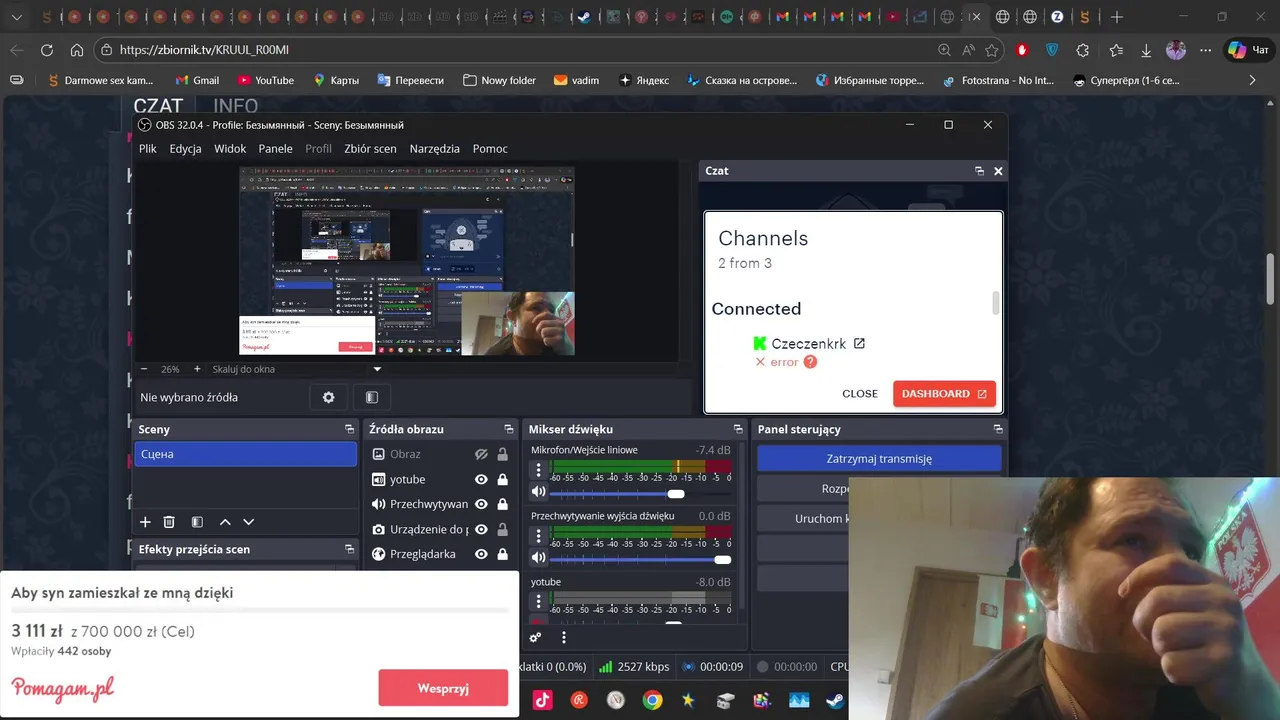This screenshot has width=1280, height=720.
Task: Hide the Przechwytywan source eye icon
Action: tap(481, 504)
